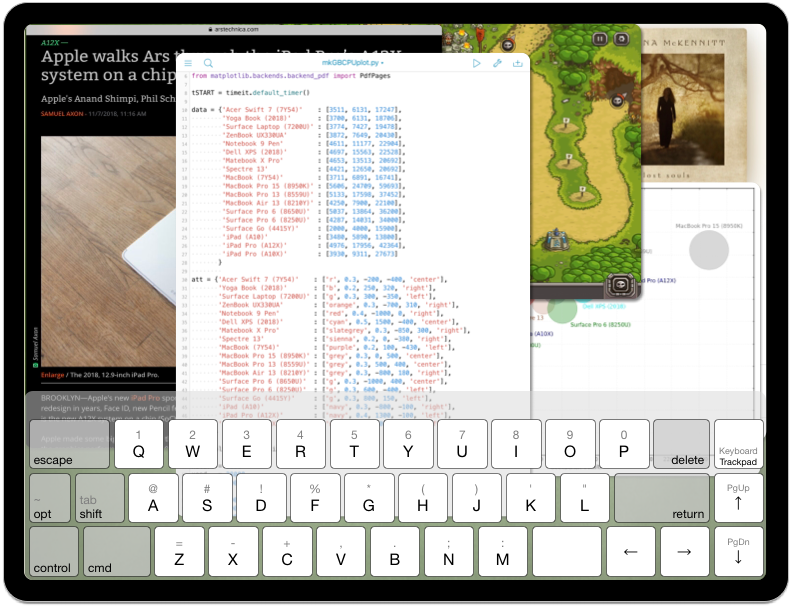Viewport: 794px width, 608px height.
Task: Toggle the Keyboard/Trackpad mode key
Action: 738,444
